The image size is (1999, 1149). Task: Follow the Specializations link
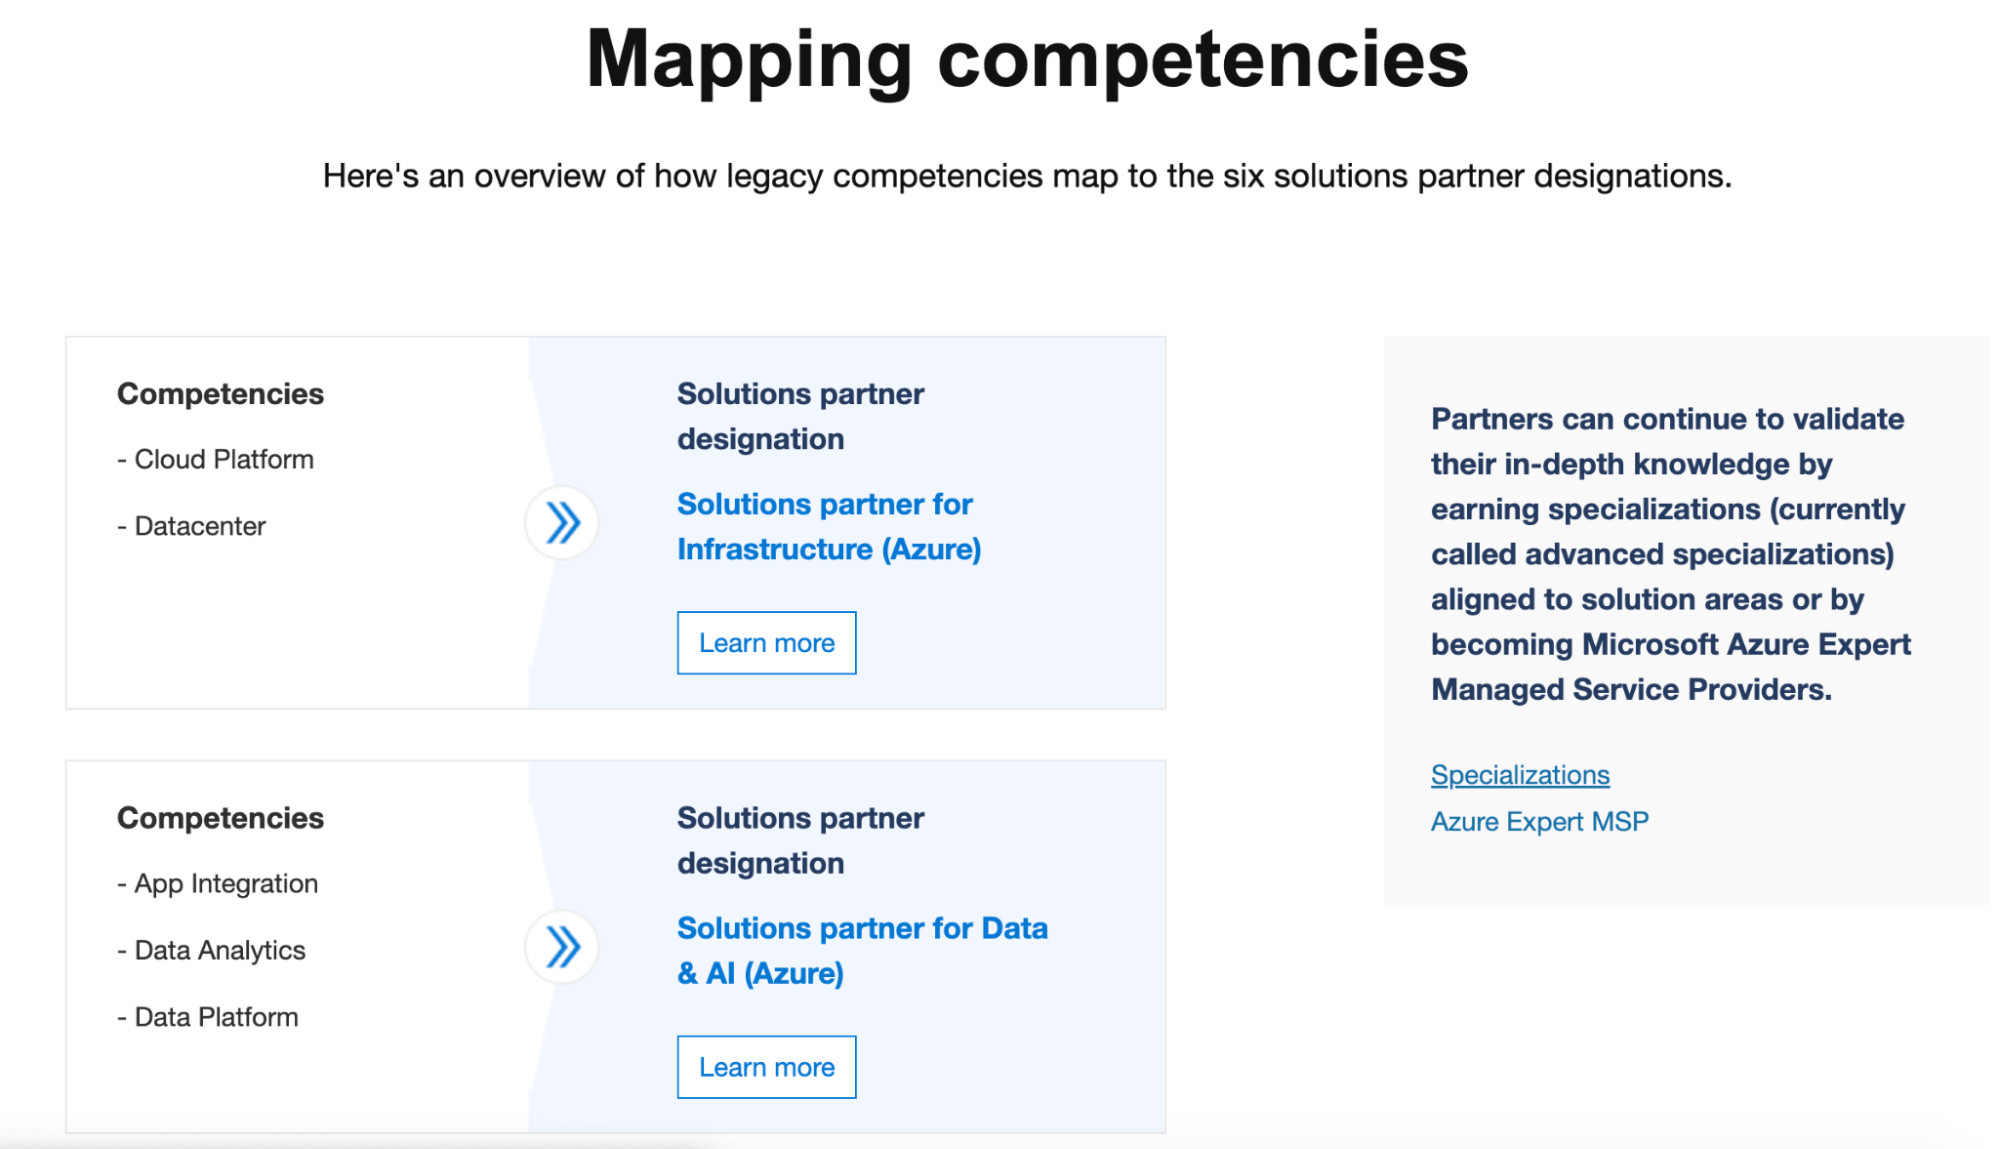pyautogui.click(x=1520, y=775)
